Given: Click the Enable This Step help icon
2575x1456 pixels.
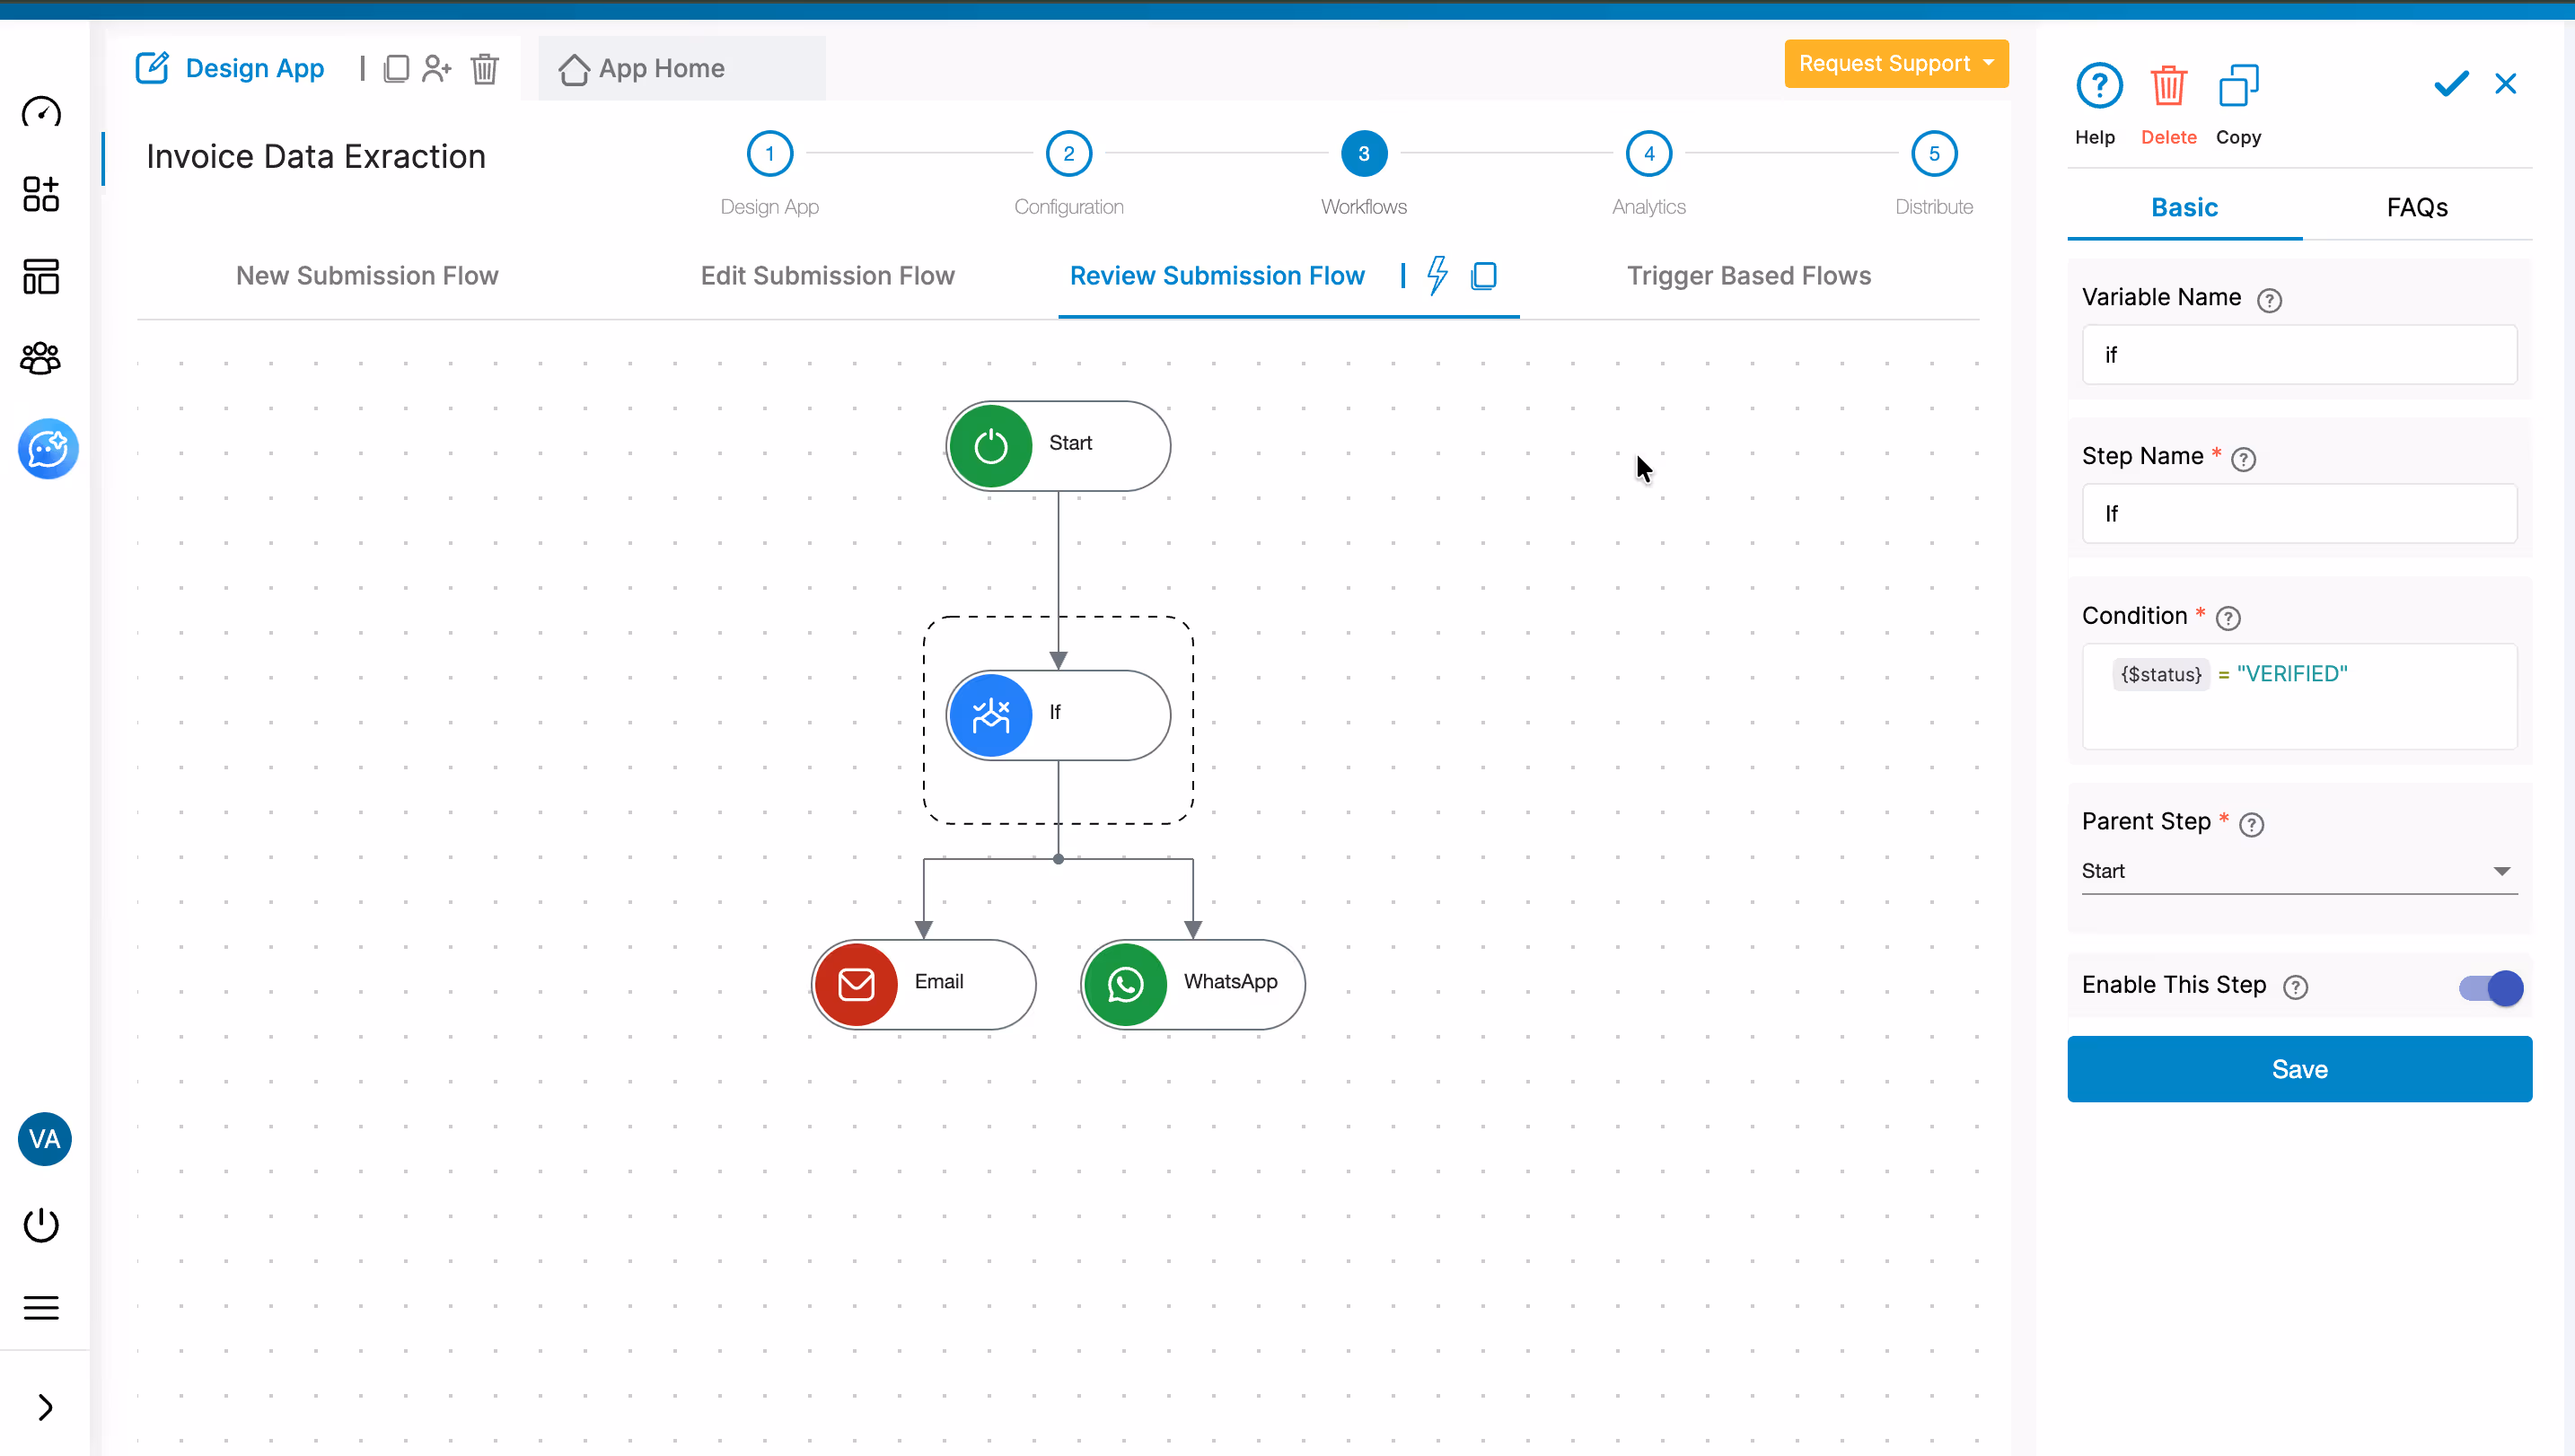Looking at the screenshot, I should [2295, 987].
